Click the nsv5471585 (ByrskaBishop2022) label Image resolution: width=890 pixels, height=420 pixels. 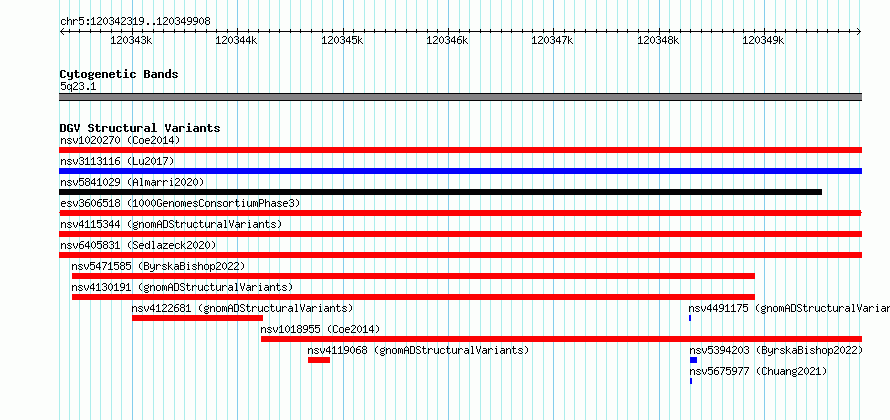click(158, 266)
